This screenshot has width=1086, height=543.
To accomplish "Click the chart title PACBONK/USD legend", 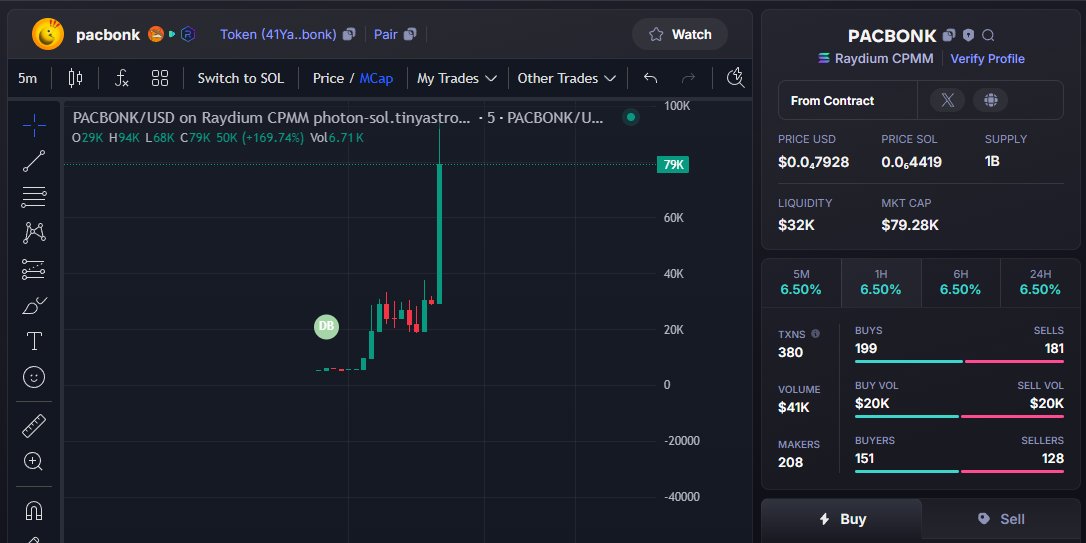I will tap(338, 118).
